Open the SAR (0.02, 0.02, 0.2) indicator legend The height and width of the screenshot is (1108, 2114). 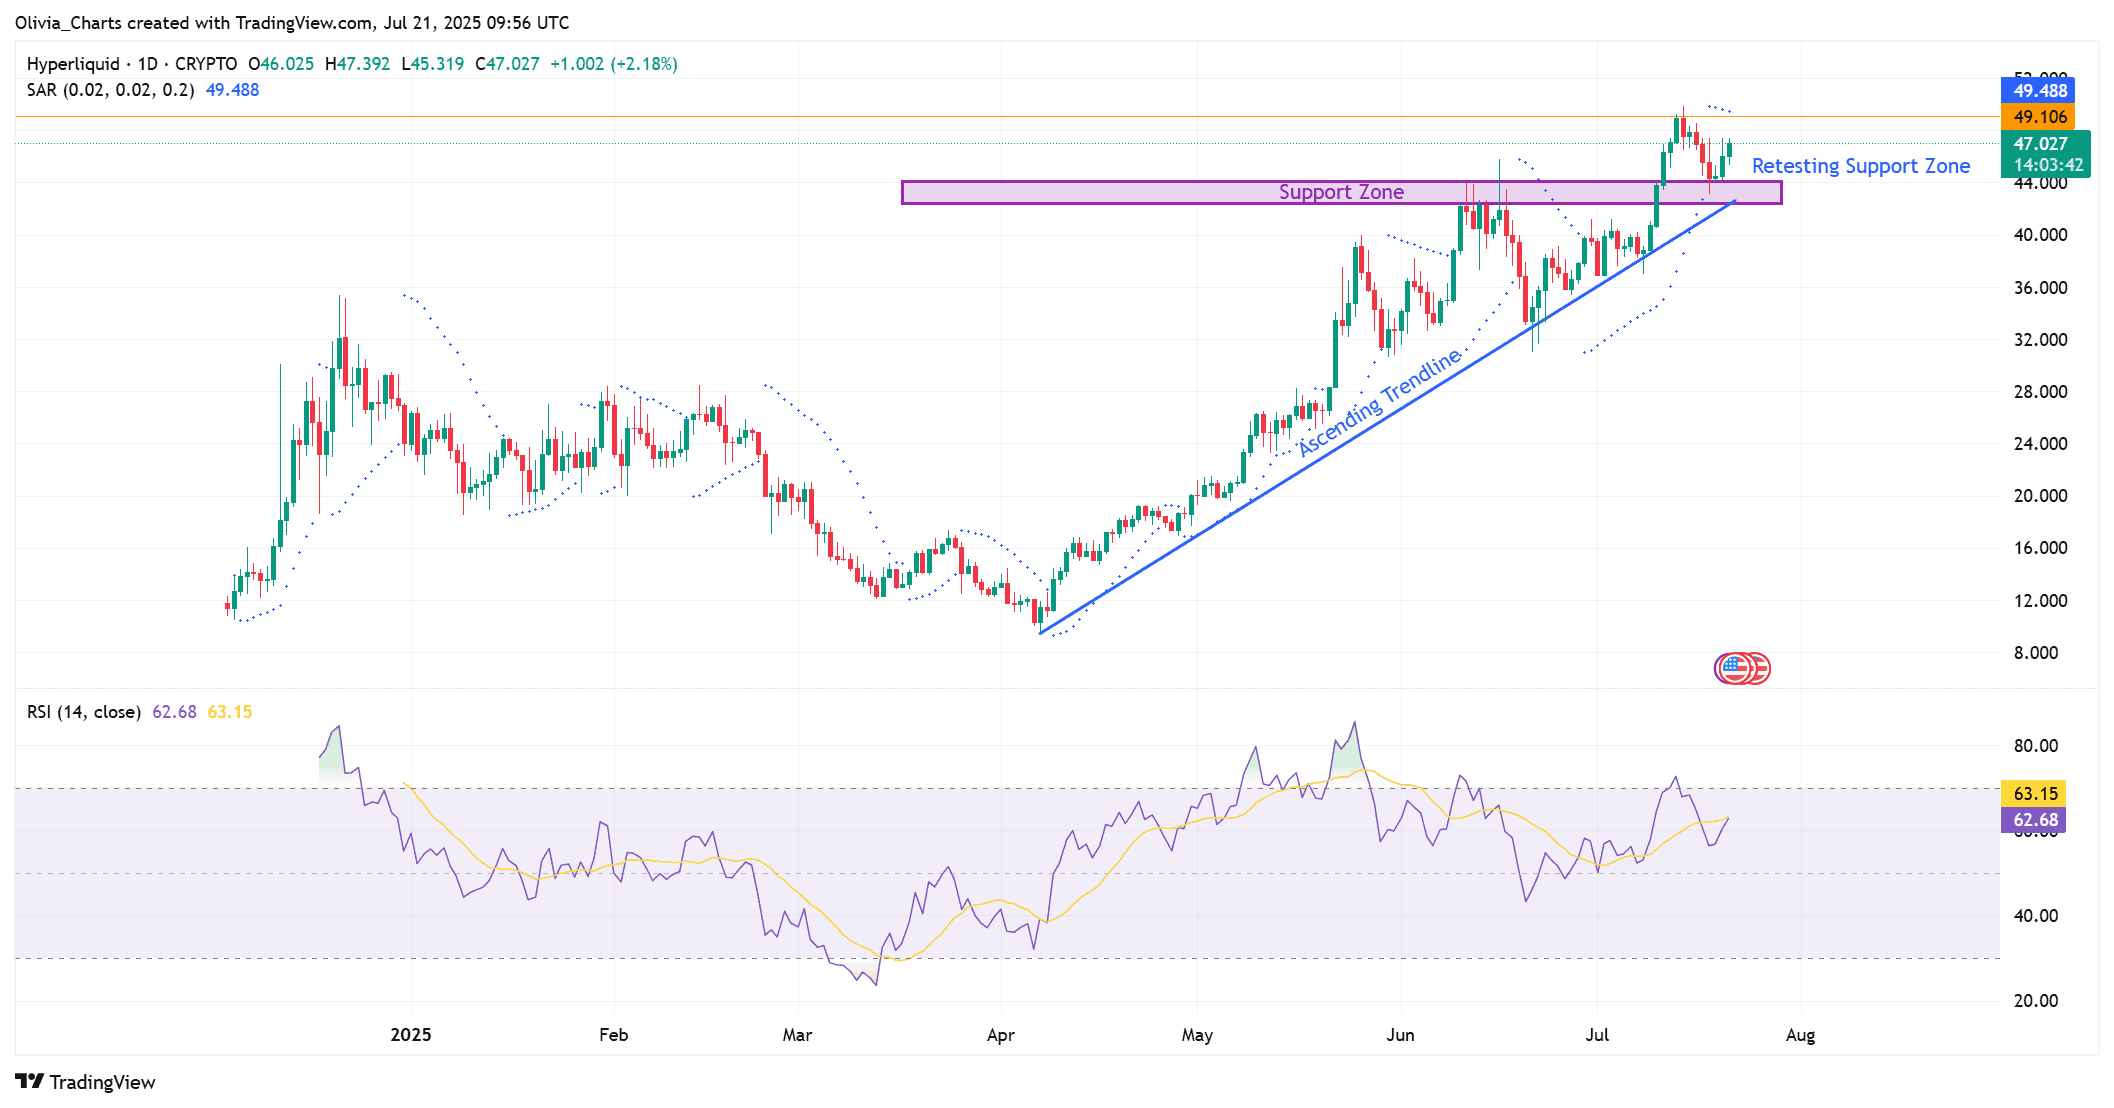[110, 90]
